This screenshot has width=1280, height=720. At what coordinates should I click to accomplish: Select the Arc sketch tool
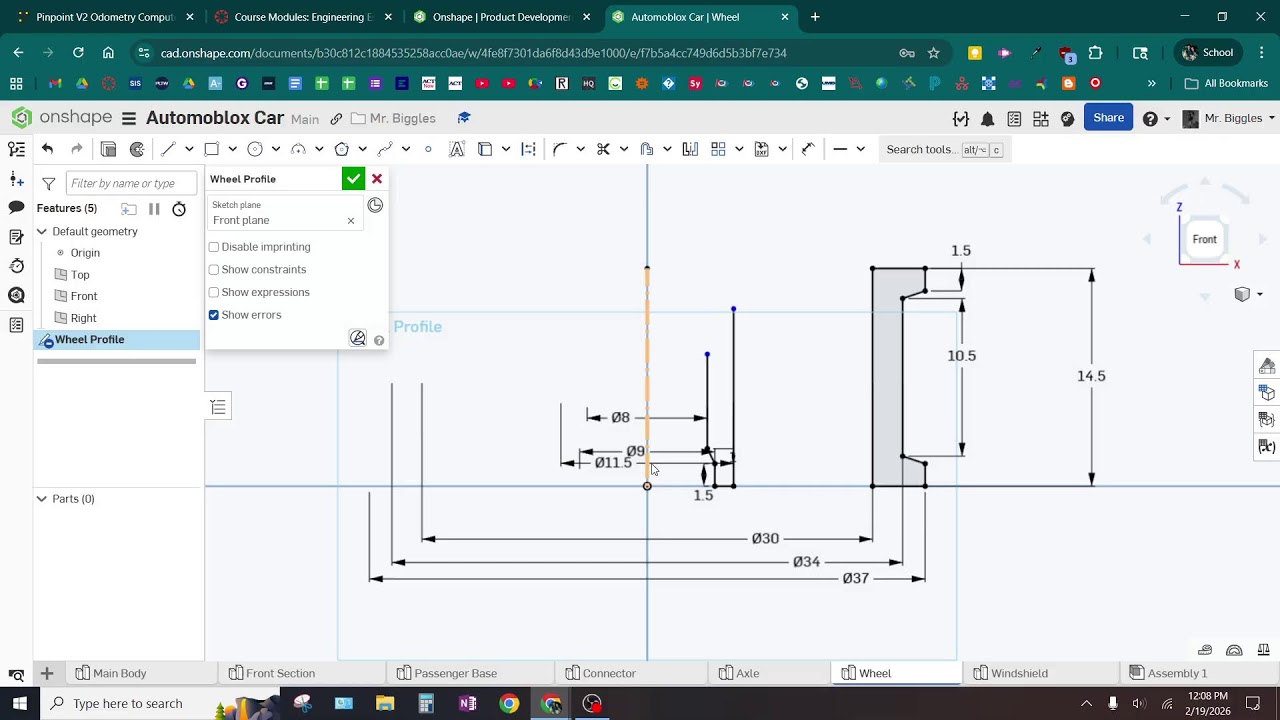[x=298, y=149]
